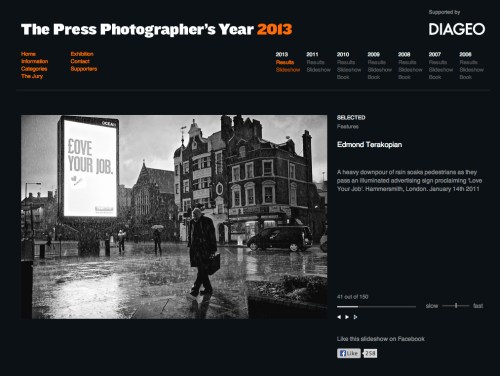The width and height of the screenshot is (500, 376).
Task: Click the 2007 year heading
Action: click(x=435, y=54)
